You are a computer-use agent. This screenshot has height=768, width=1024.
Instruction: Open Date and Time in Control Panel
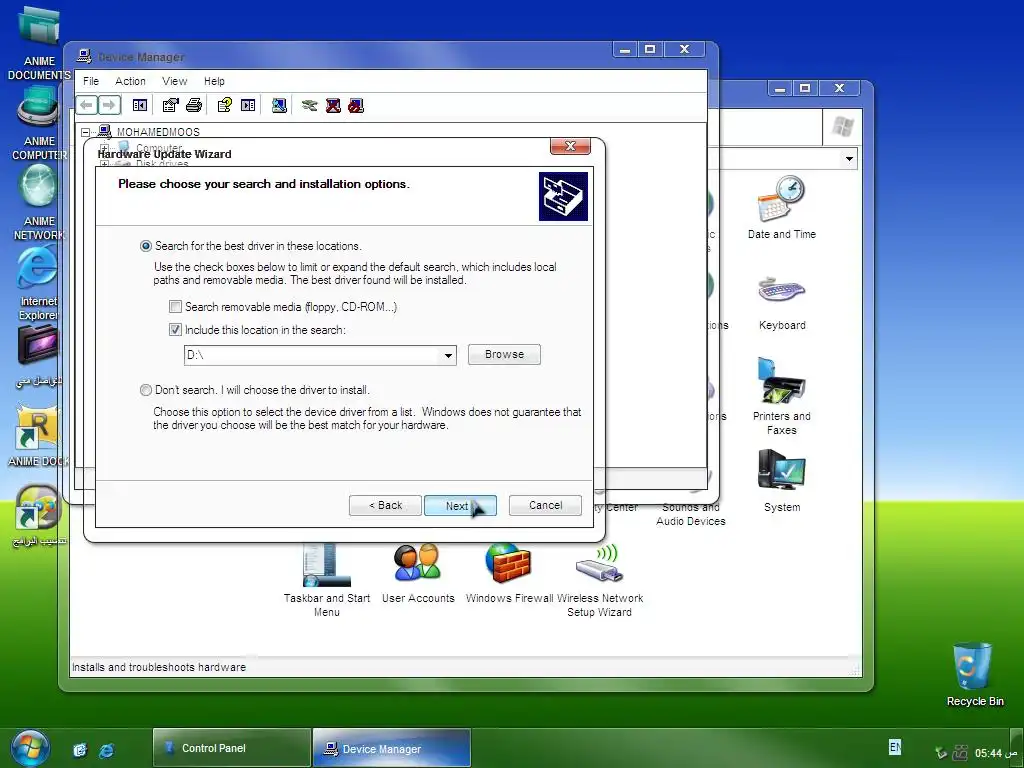[782, 208]
